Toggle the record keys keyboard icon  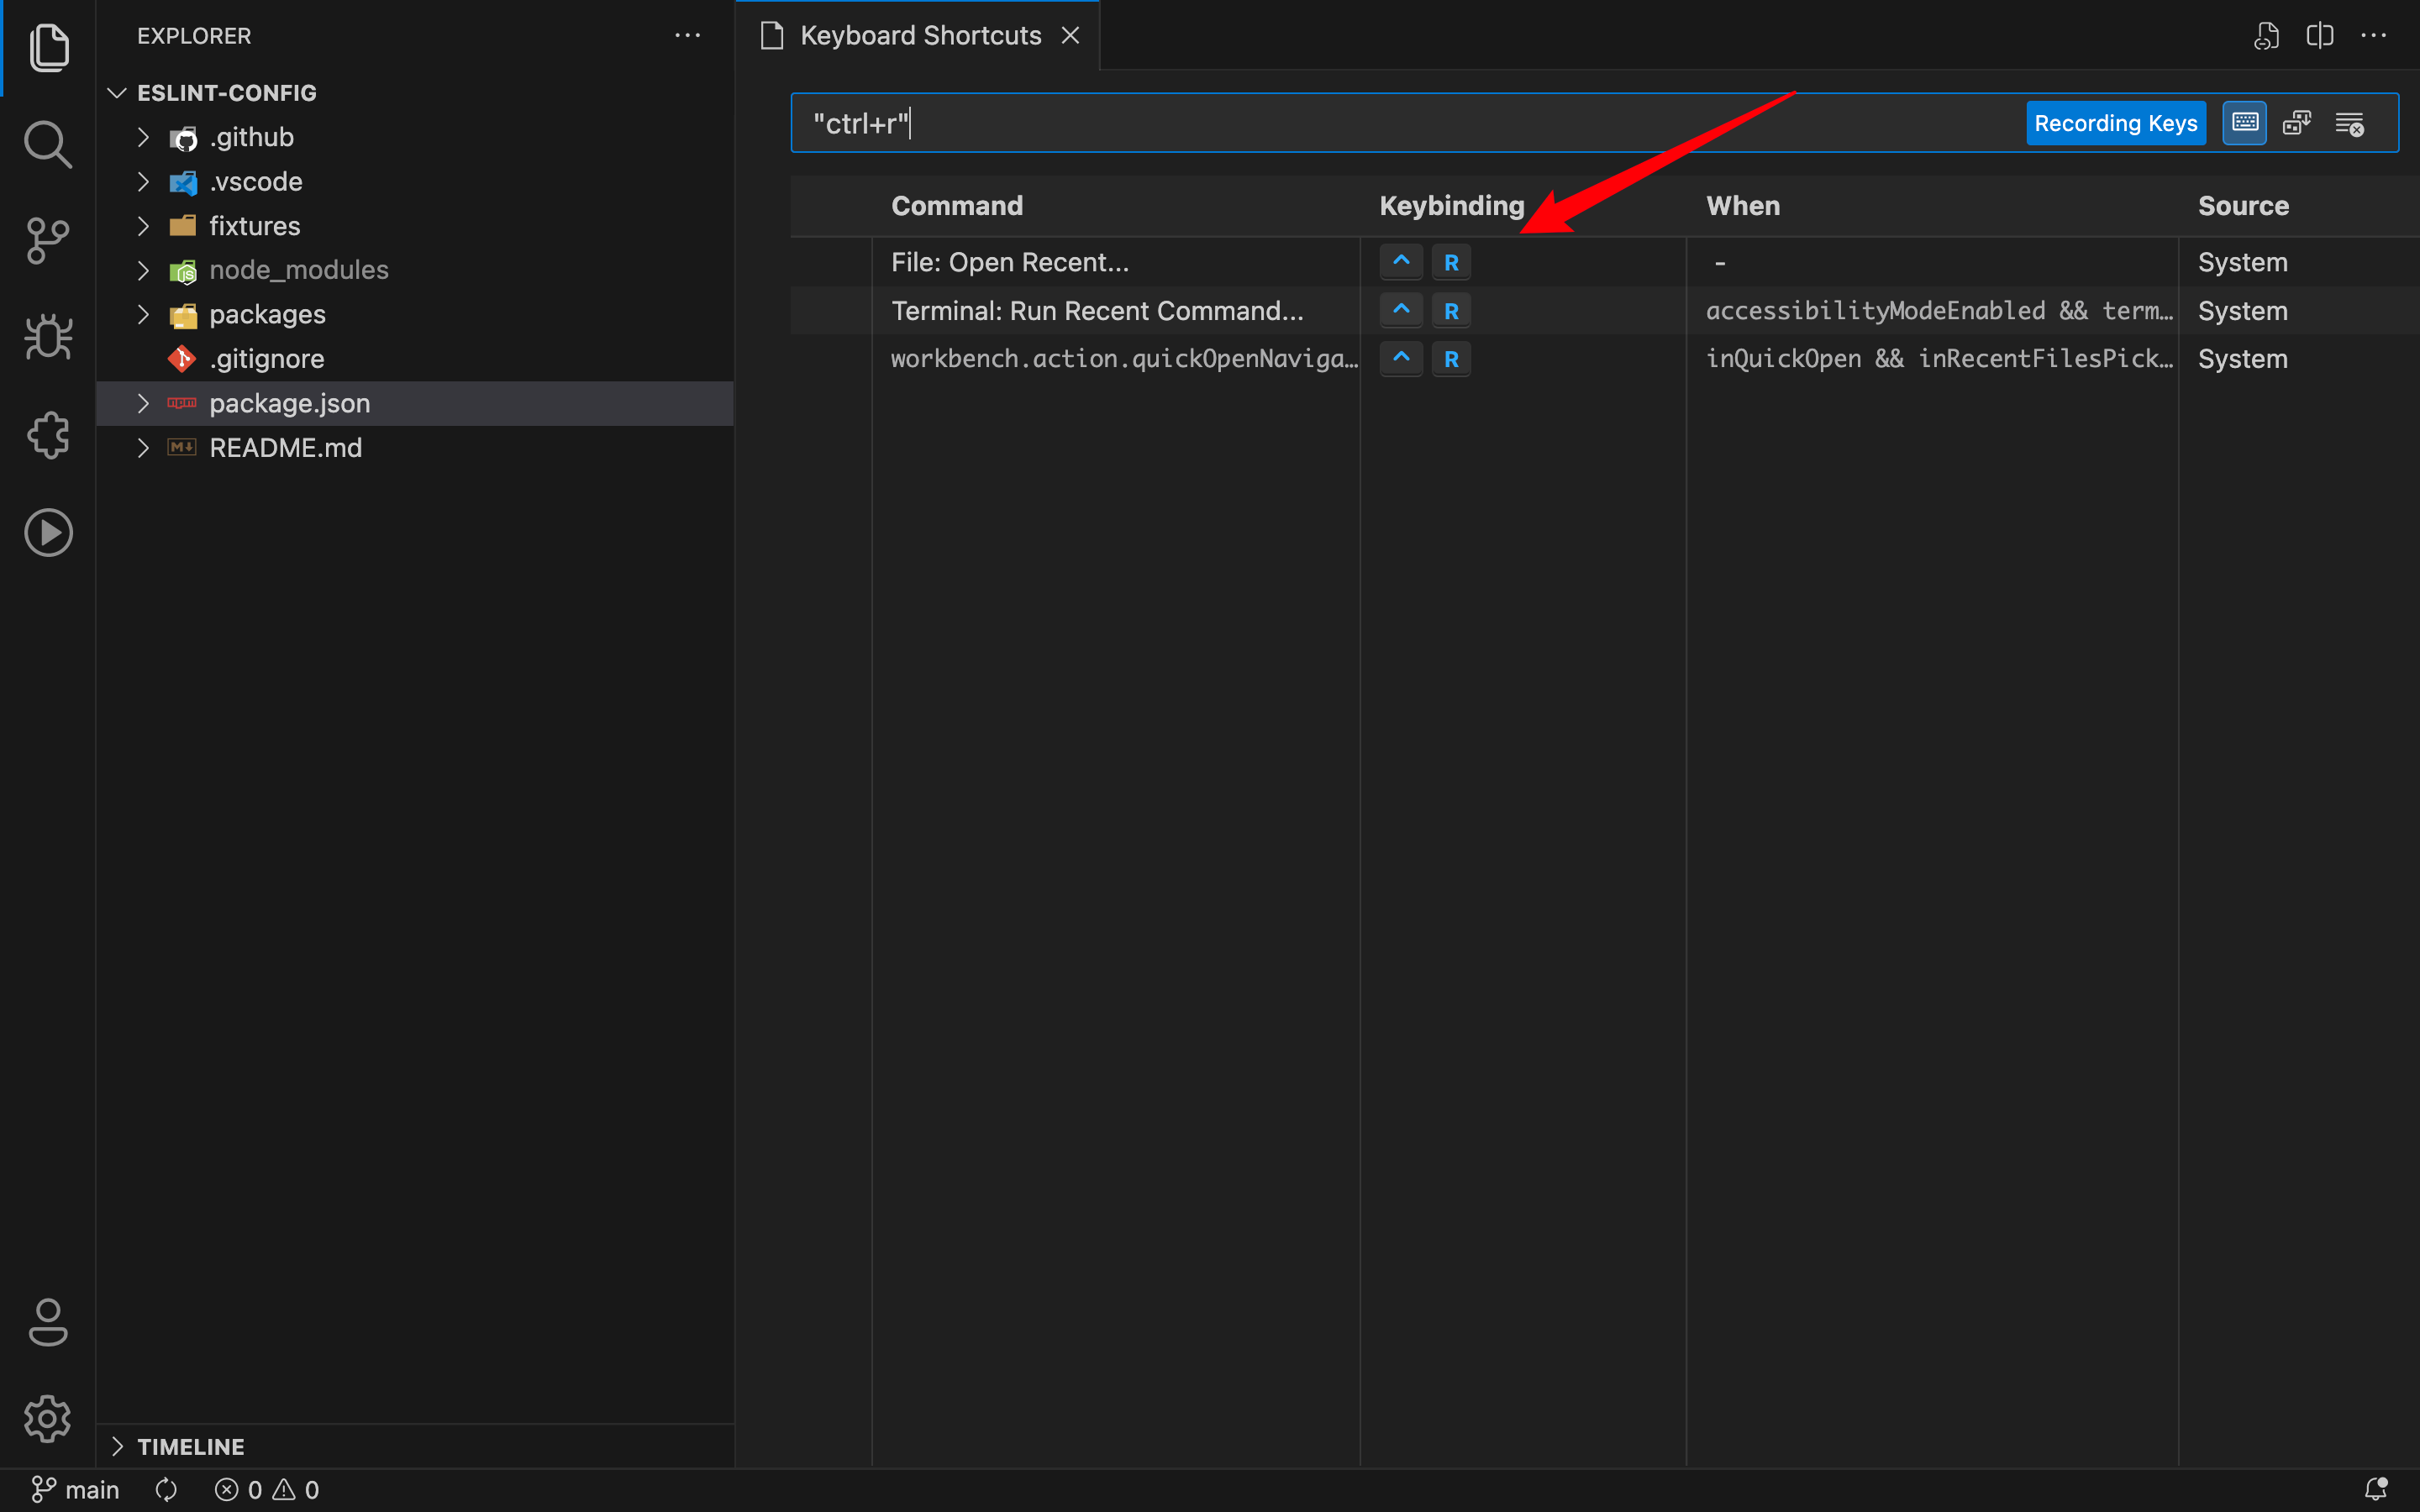tap(2244, 122)
